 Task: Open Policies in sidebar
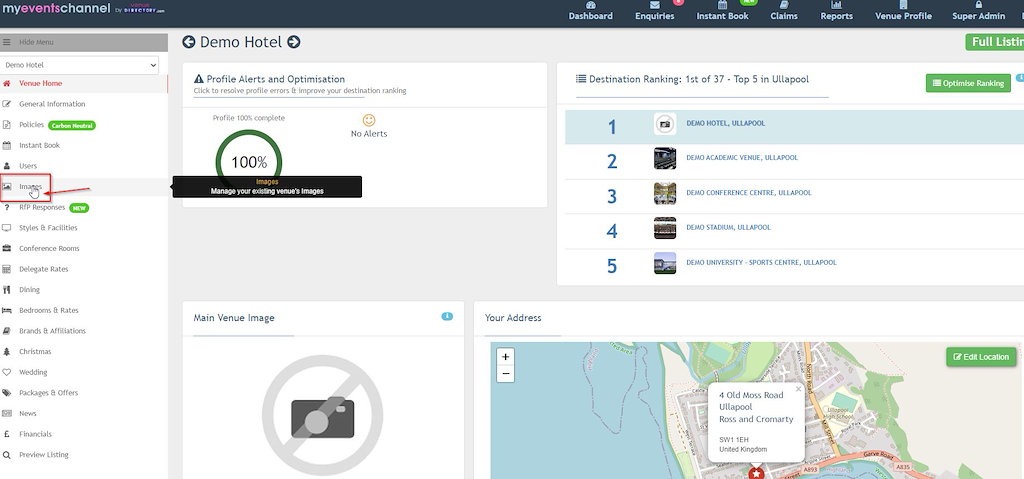[x=31, y=125]
